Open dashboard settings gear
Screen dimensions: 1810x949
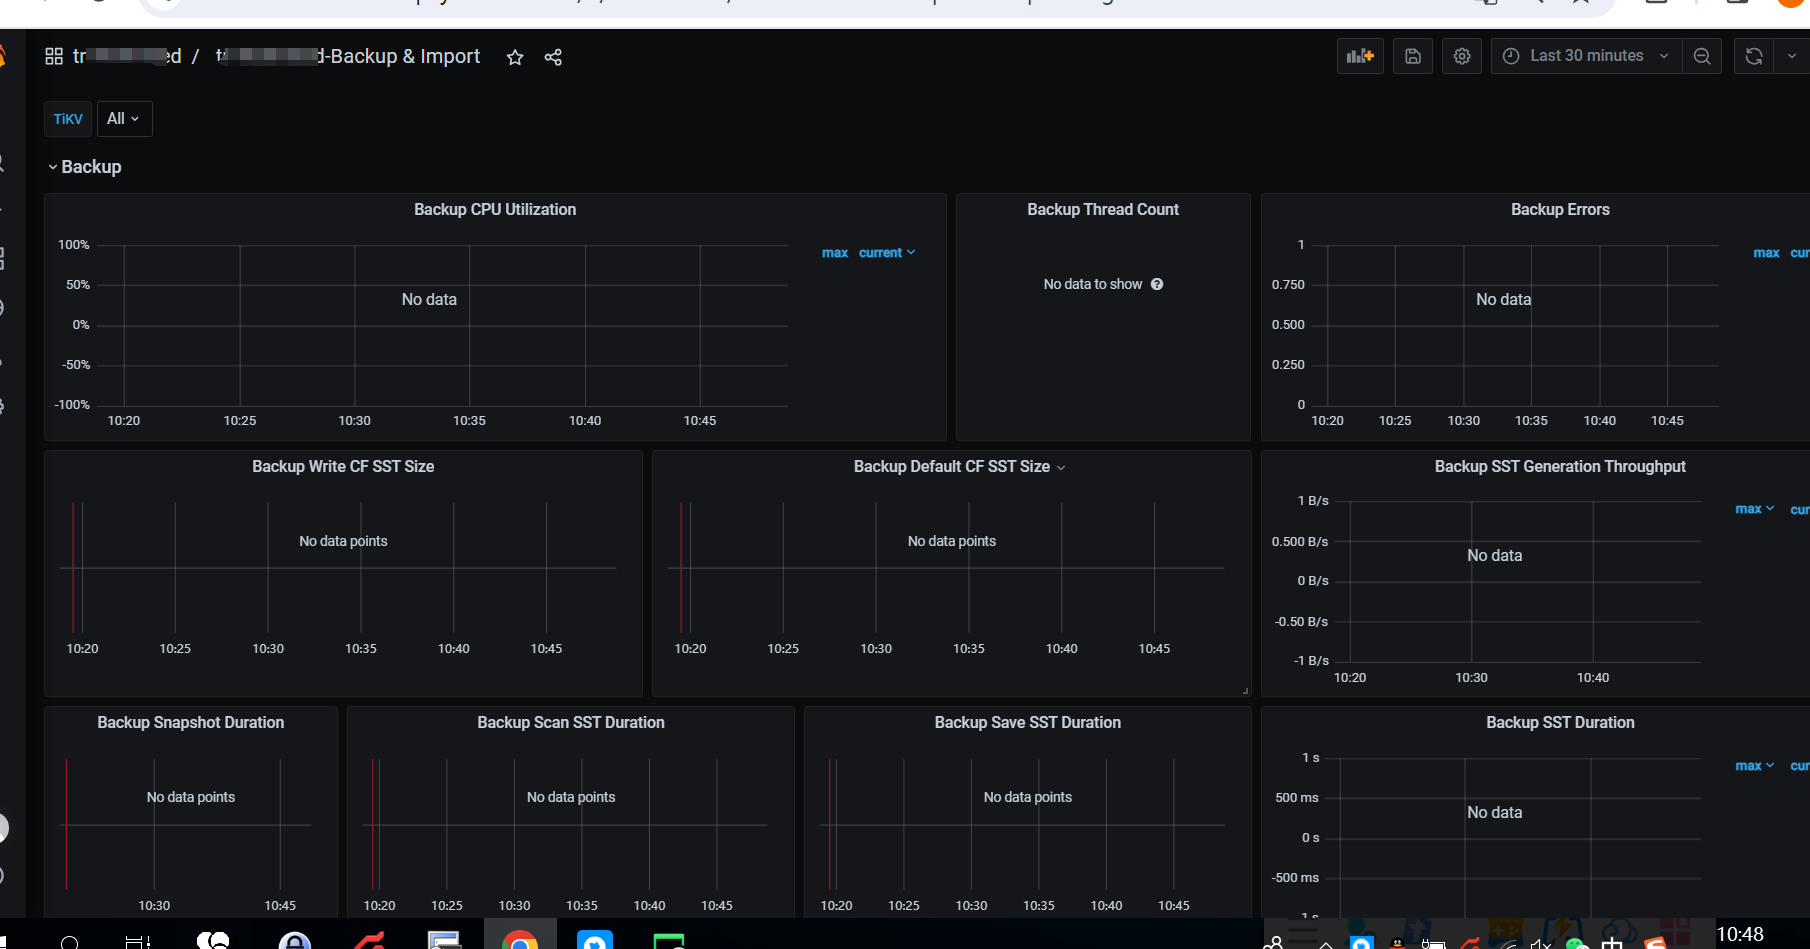pos(1461,56)
